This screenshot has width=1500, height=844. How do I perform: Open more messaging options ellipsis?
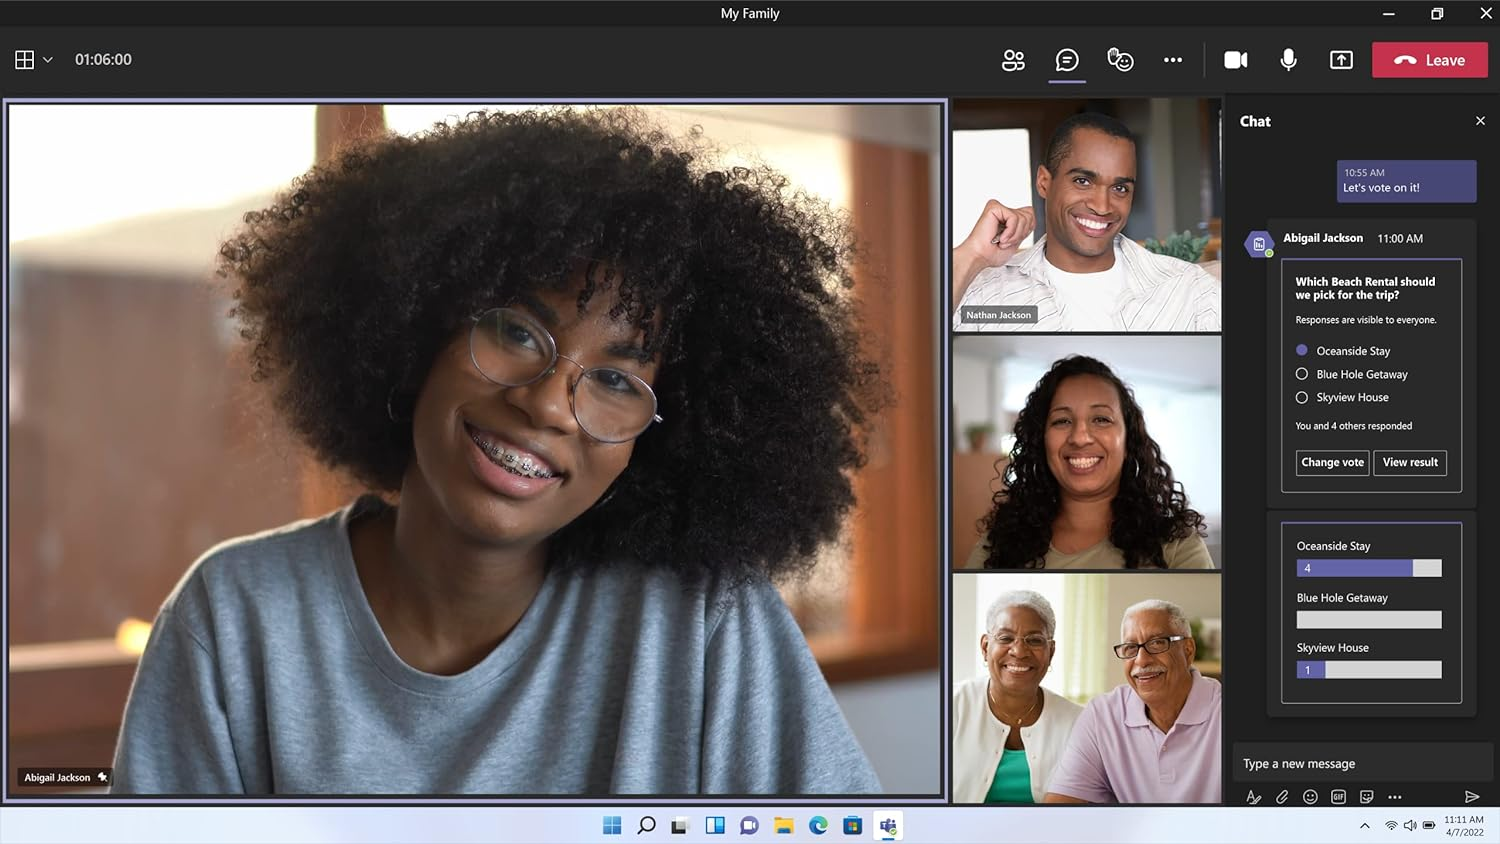1395,797
